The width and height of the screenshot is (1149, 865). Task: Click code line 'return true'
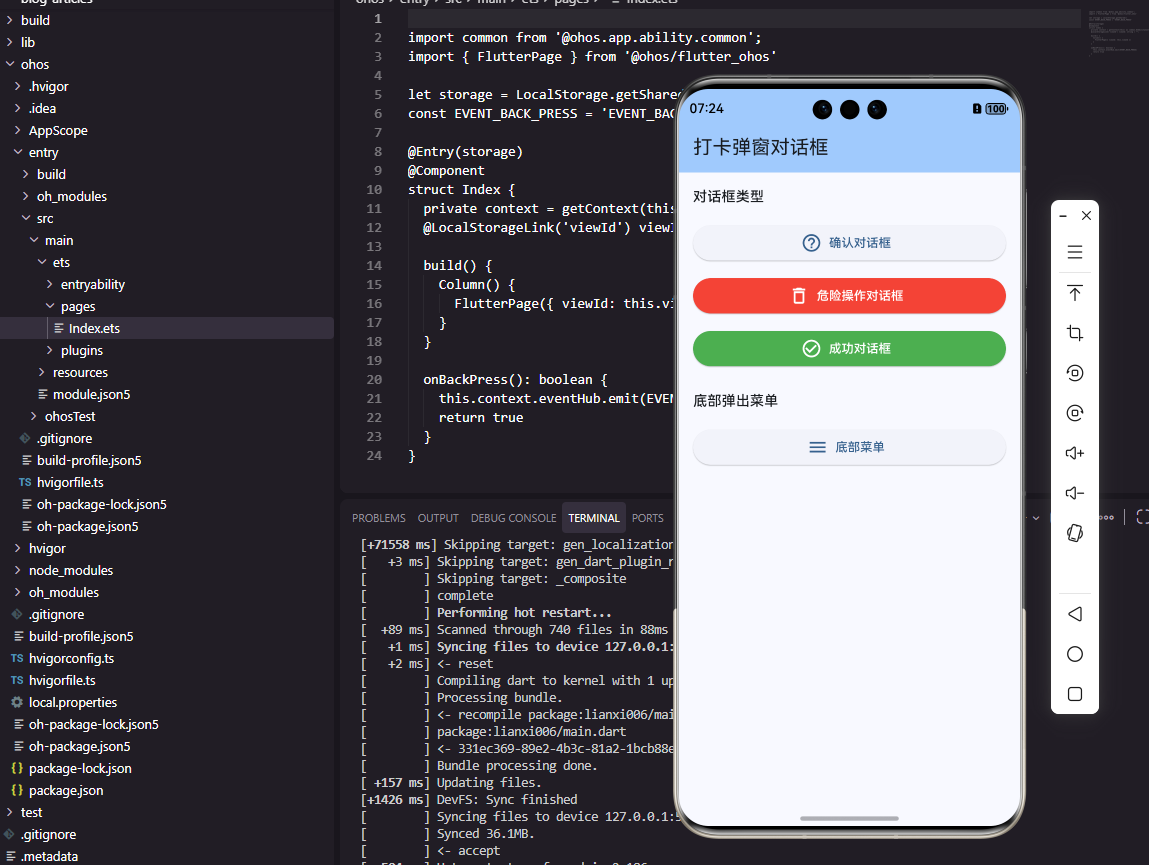pos(481,417)
